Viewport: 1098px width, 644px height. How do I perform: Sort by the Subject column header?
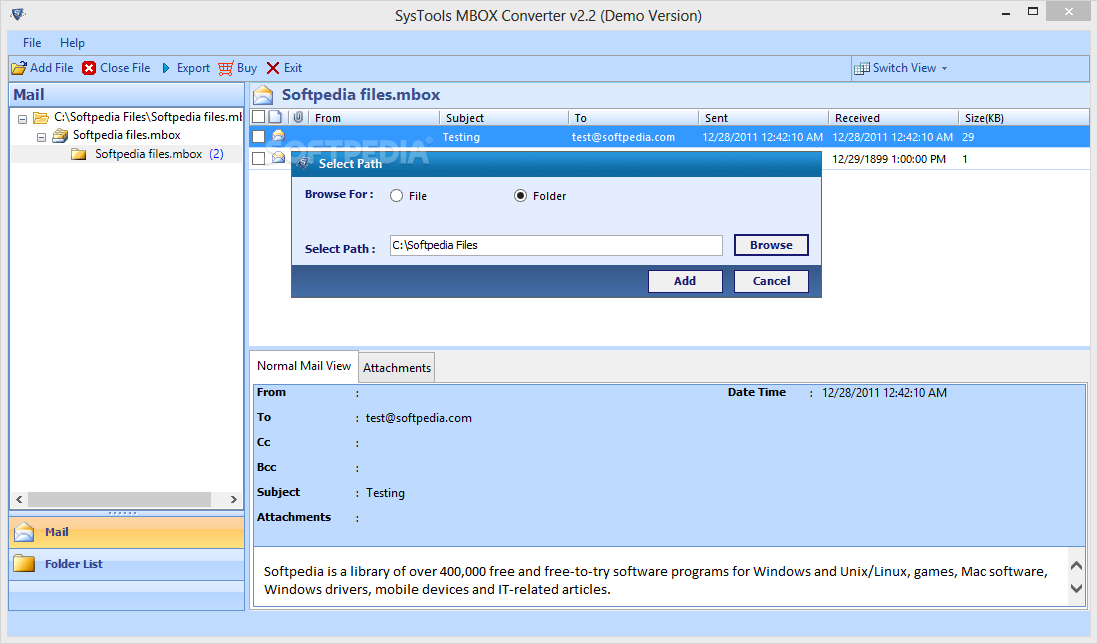click(x=503, y=118)
